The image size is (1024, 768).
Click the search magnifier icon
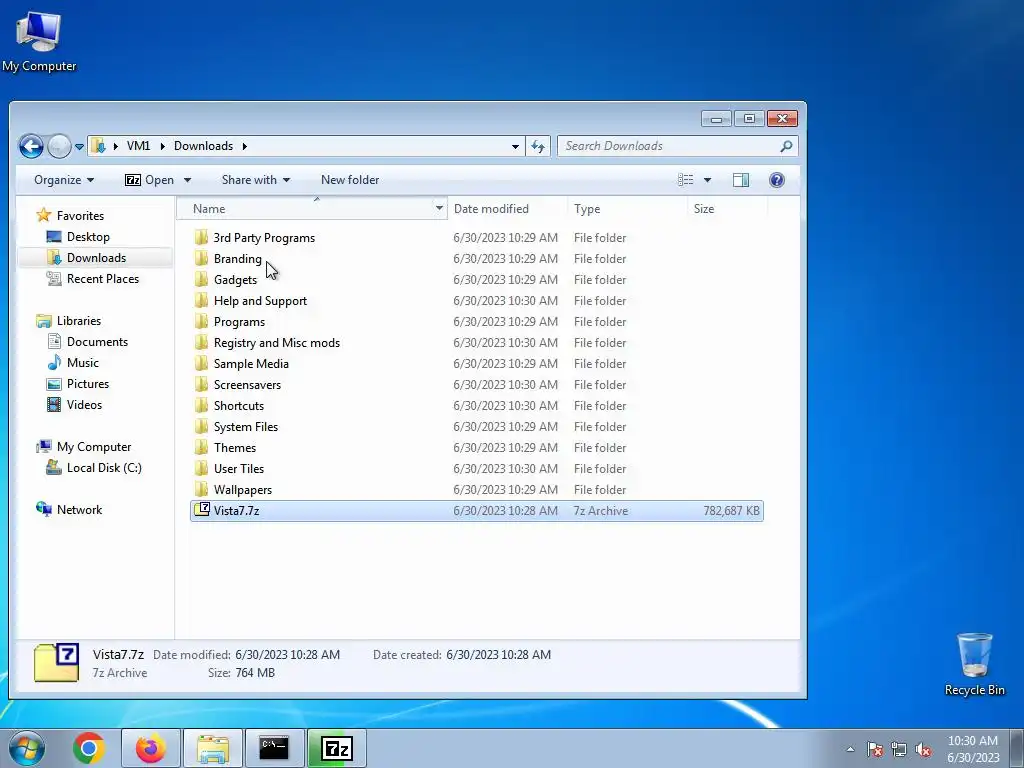pos(786,146)
